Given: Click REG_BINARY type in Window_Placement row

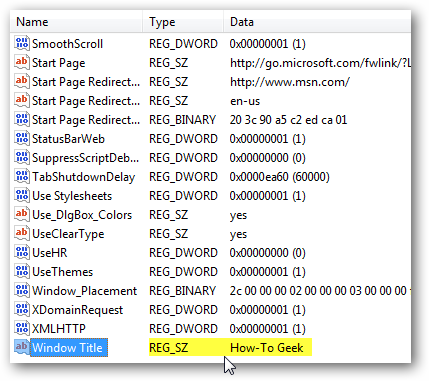Looking at the screenshot, I should [x=182, y=291].
